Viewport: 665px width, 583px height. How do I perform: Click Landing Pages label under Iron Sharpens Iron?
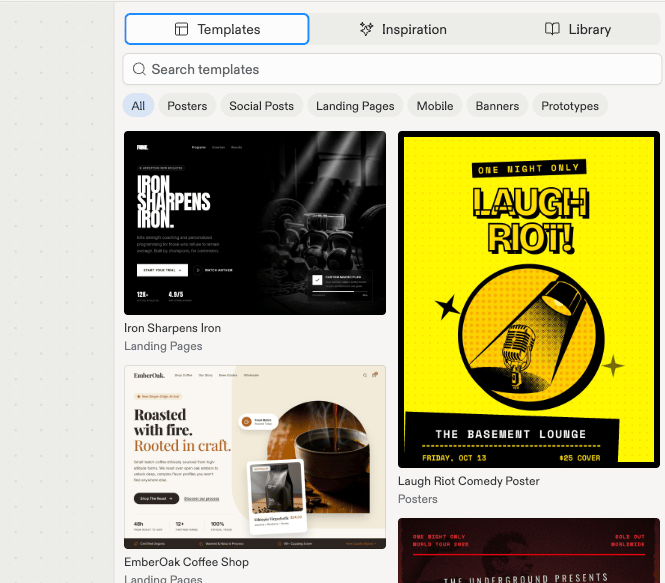163,346
